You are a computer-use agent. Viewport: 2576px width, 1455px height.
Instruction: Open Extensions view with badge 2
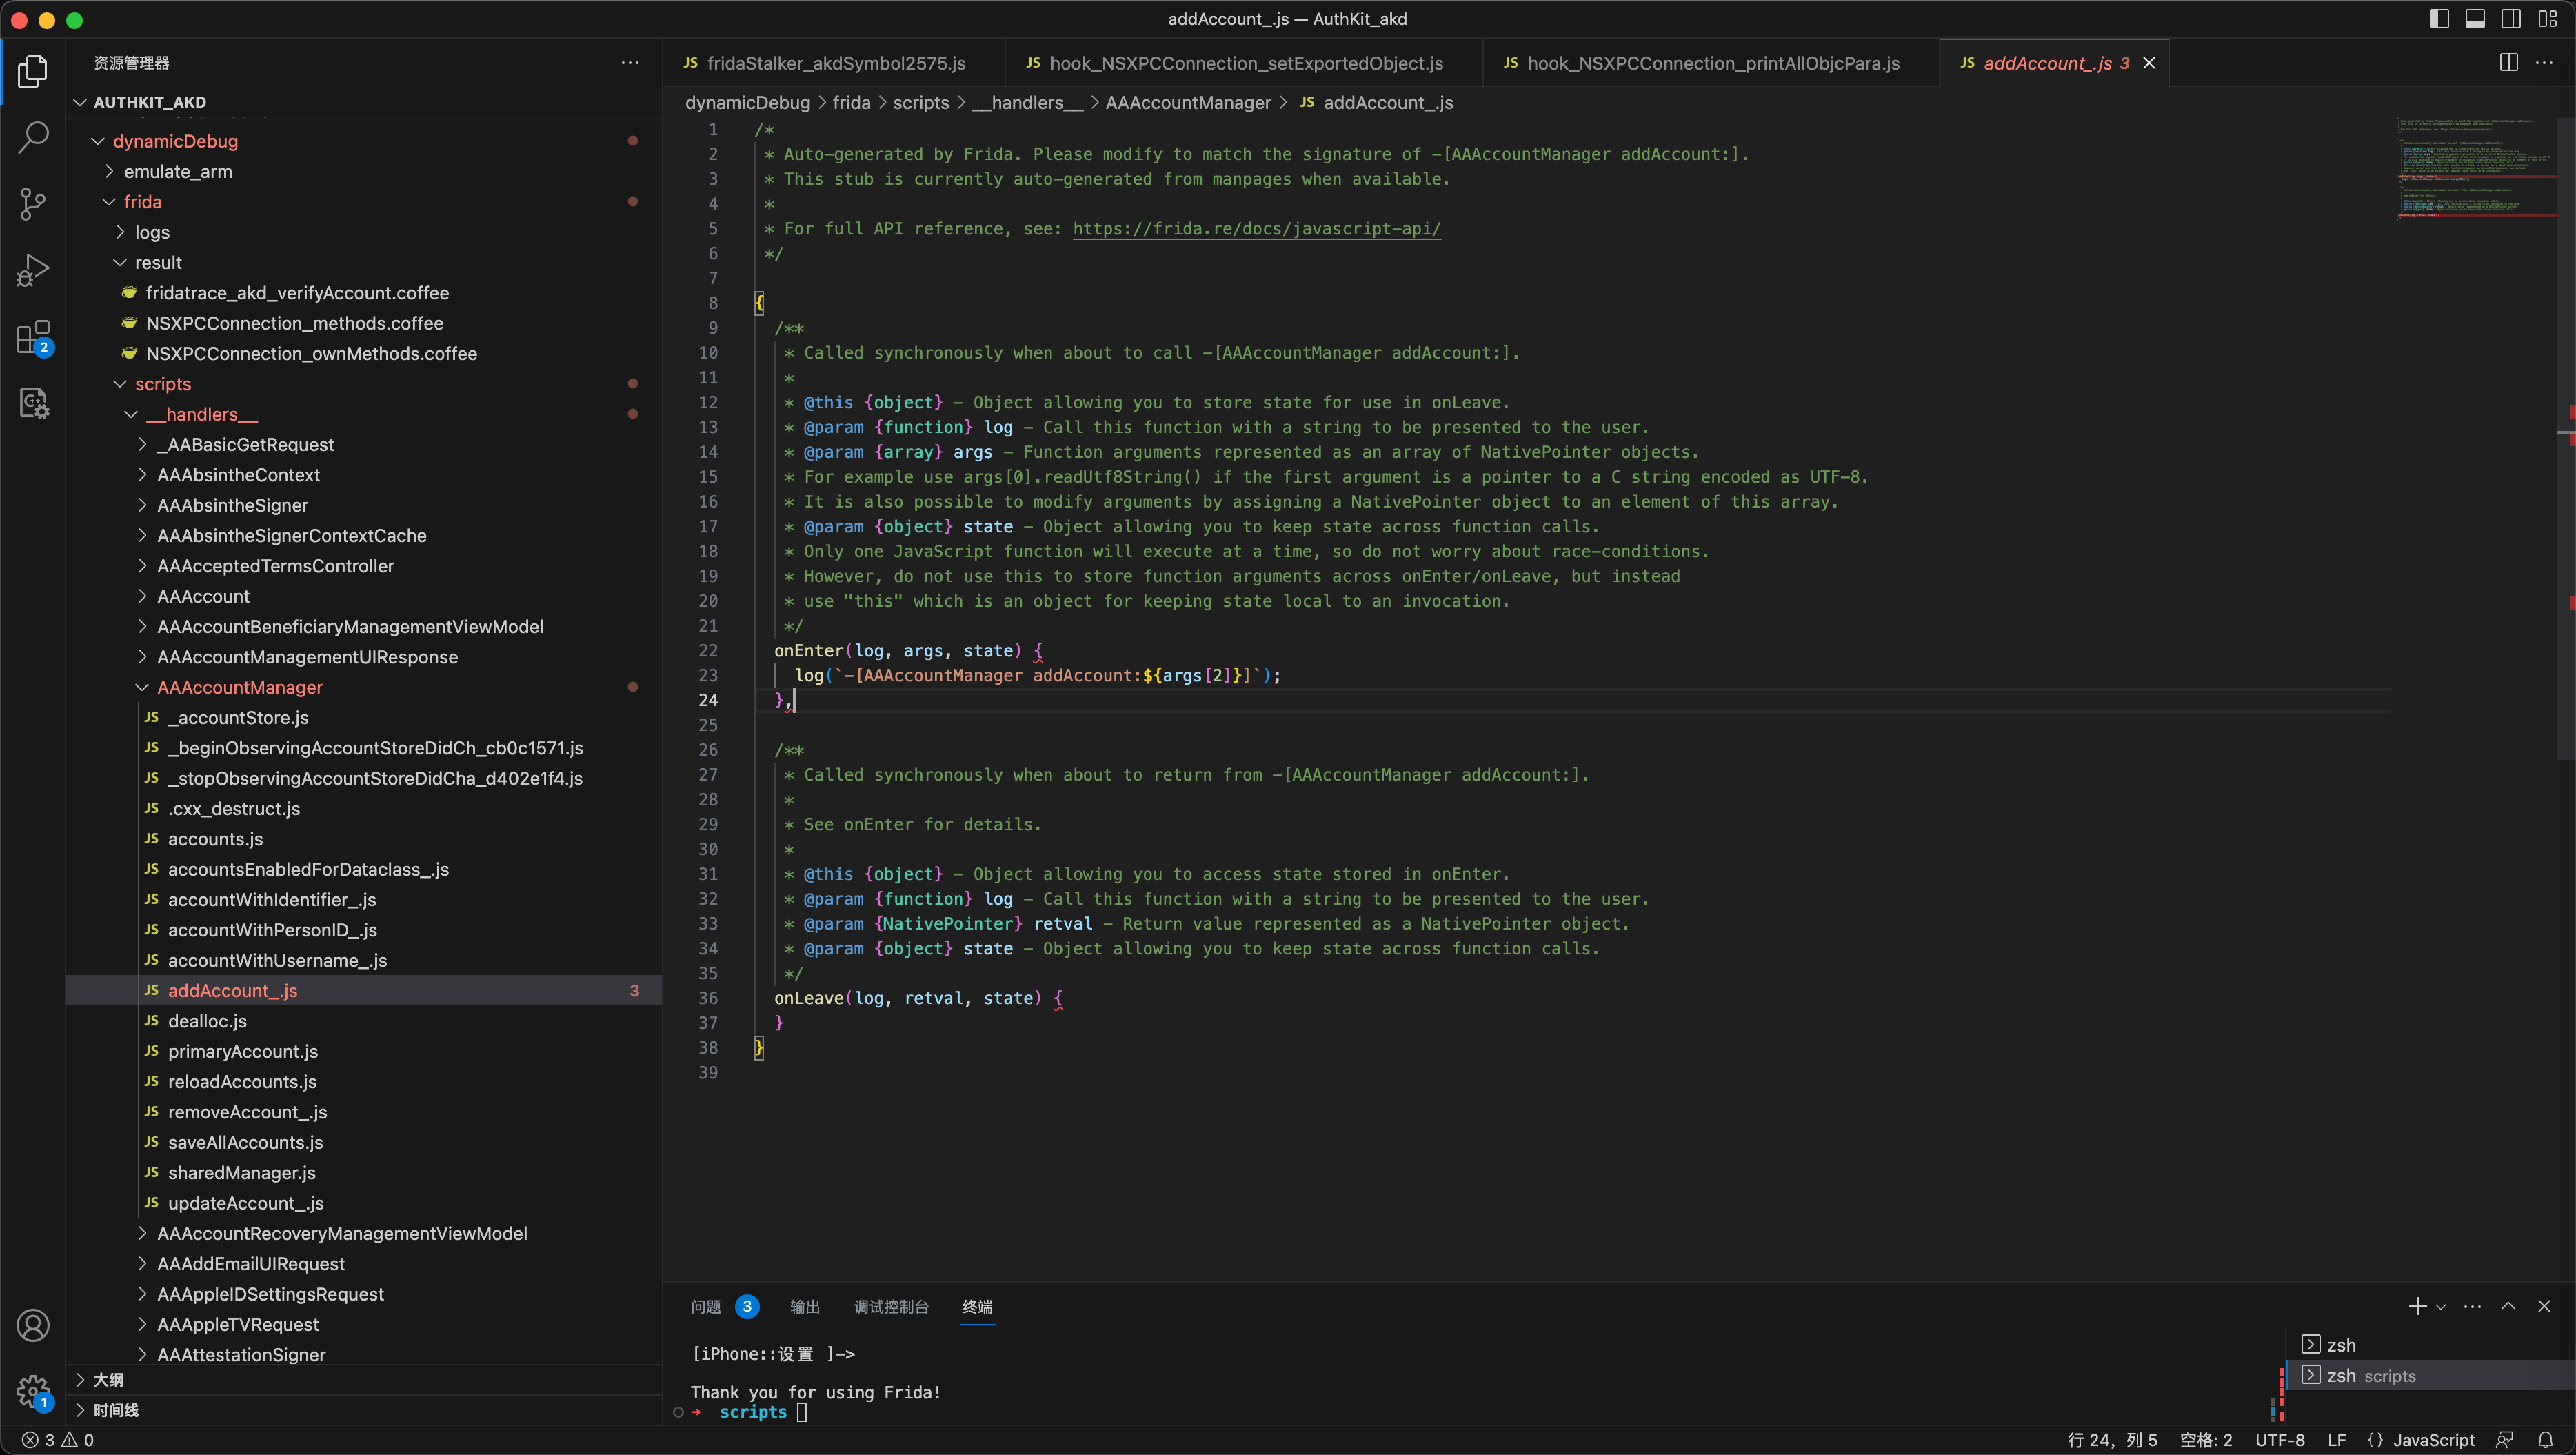[33, 337]
